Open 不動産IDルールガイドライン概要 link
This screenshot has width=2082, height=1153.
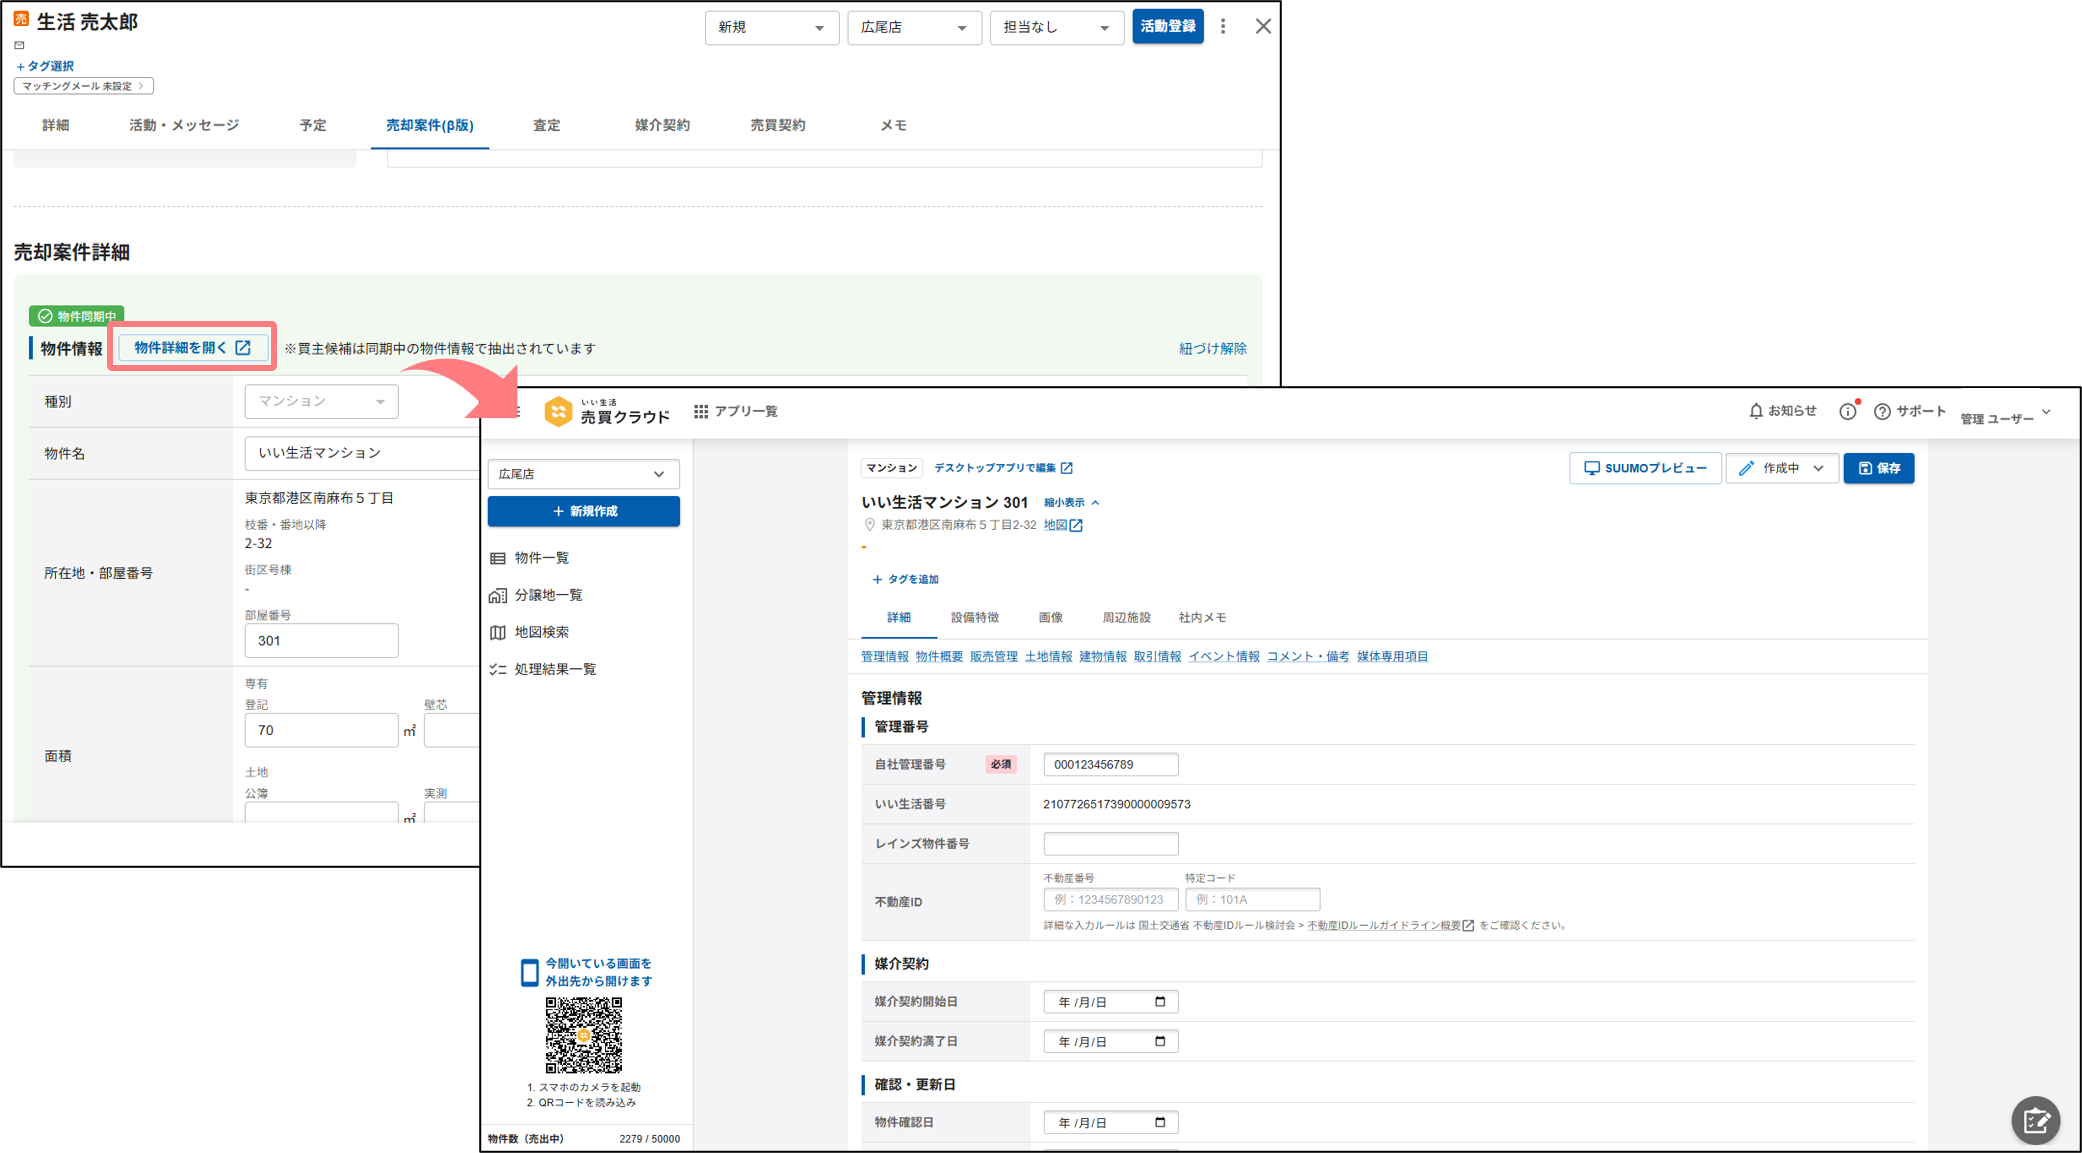tap(1391, 926)
